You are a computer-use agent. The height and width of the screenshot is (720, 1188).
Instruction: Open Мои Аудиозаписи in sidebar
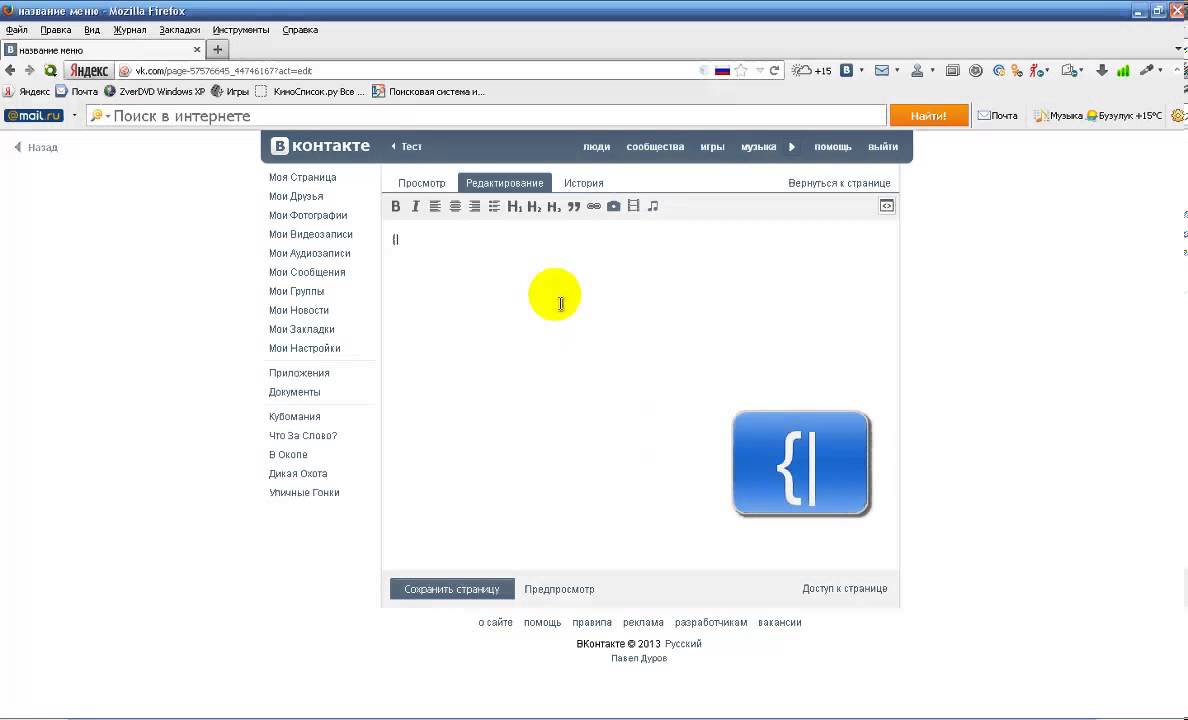[x=309, y=253]
